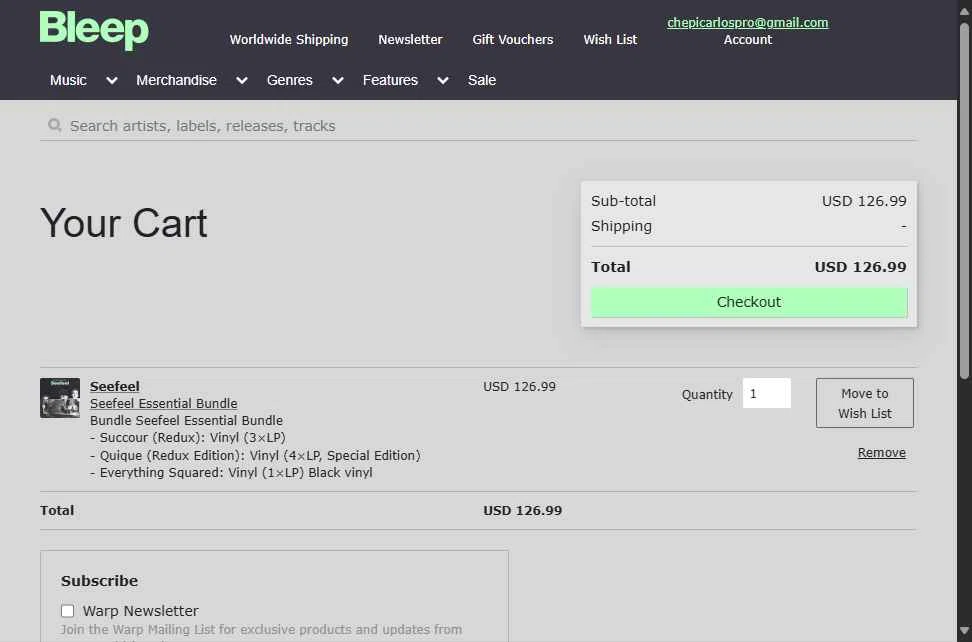Open the Newsletter page
Screen dimensions: 972x642
410,39
